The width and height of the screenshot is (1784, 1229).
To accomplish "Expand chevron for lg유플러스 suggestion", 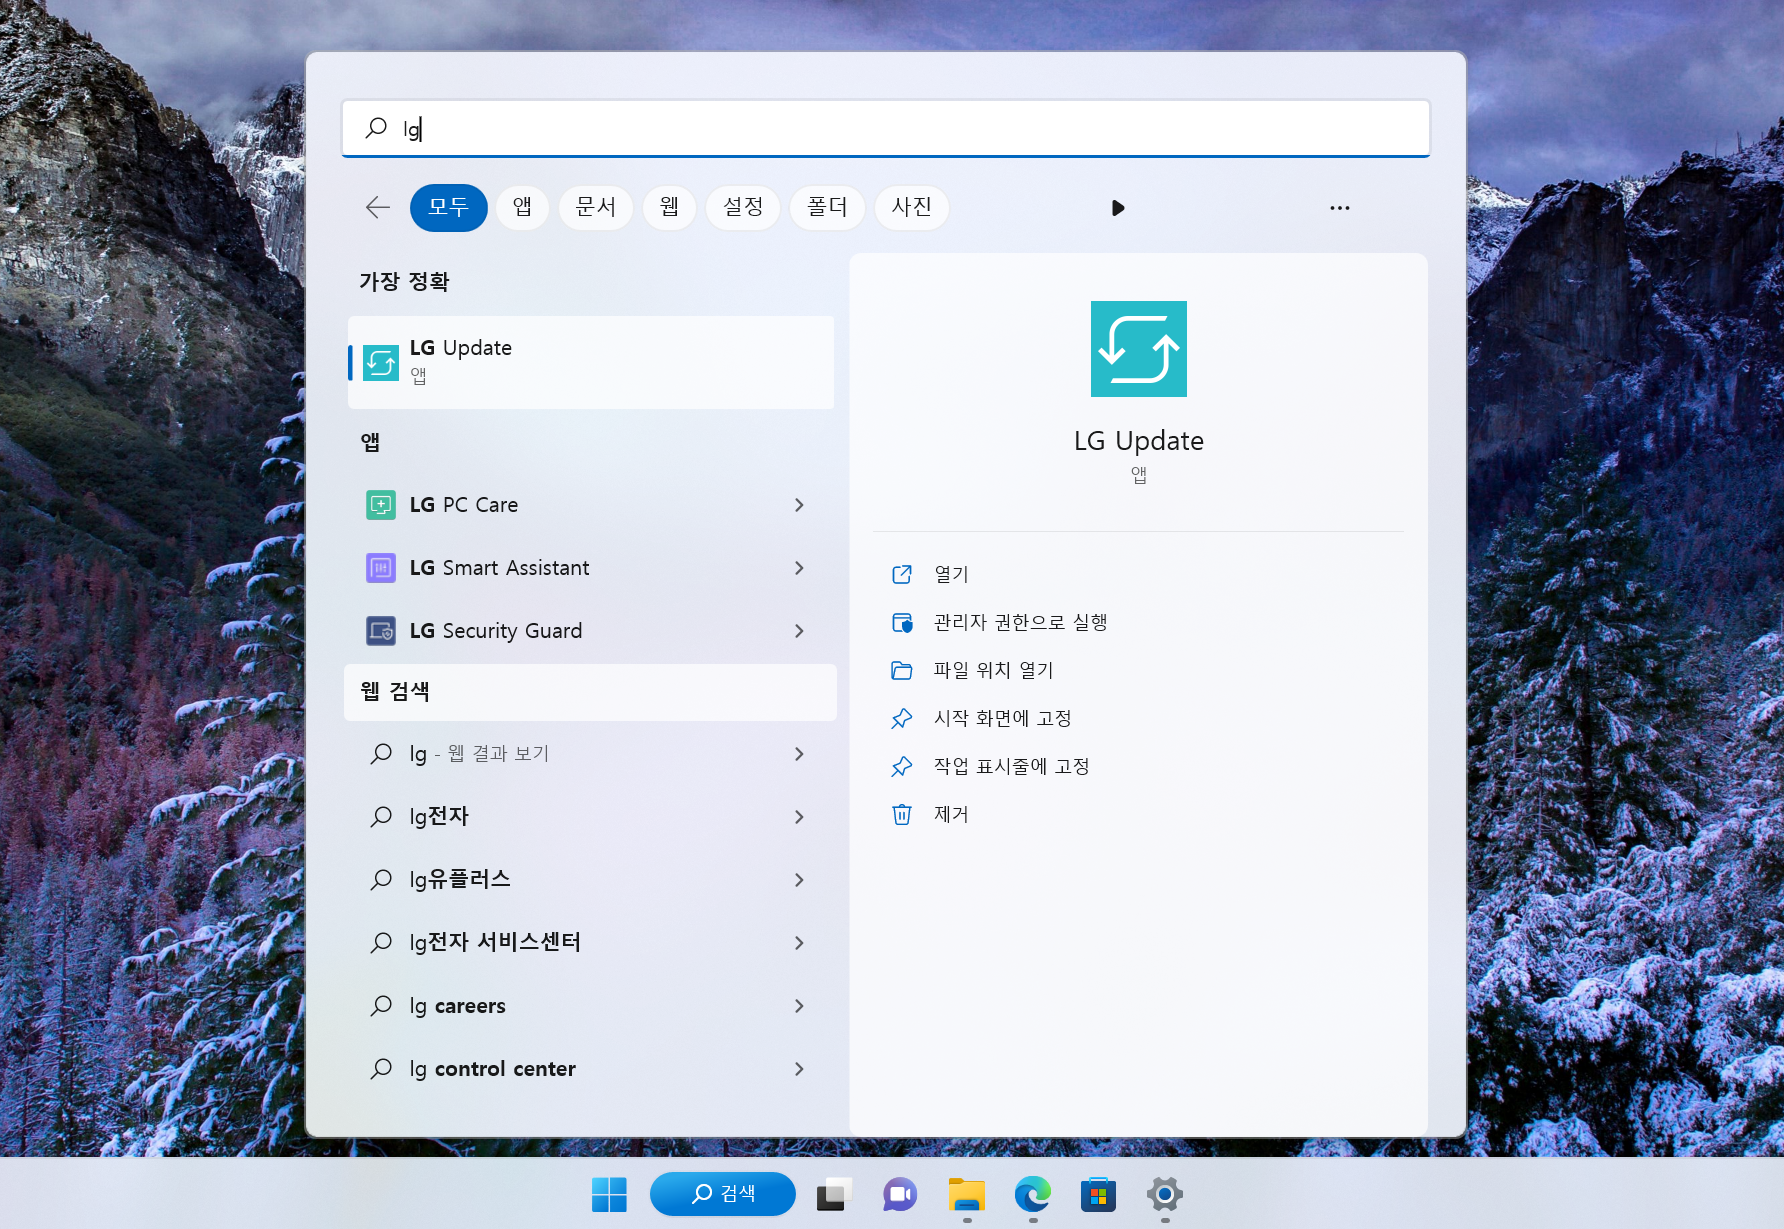I will point(799,880).
